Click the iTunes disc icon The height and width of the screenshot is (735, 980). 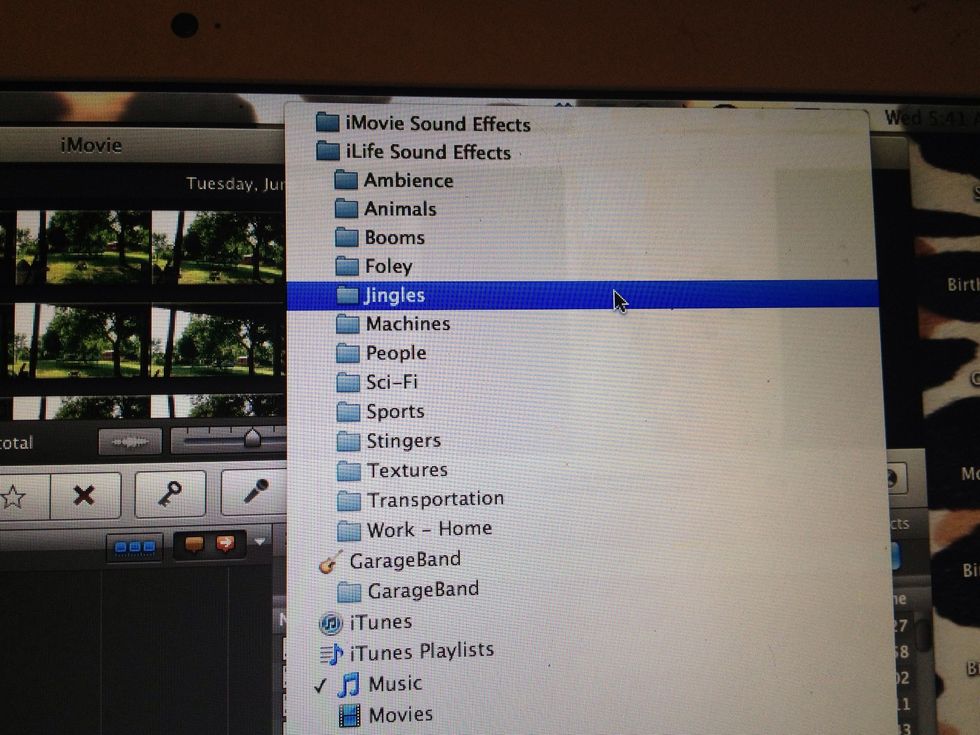coord(331,623)
